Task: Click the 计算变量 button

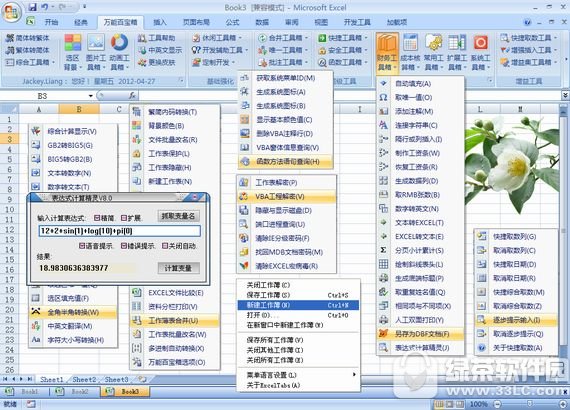Action: 178,268
